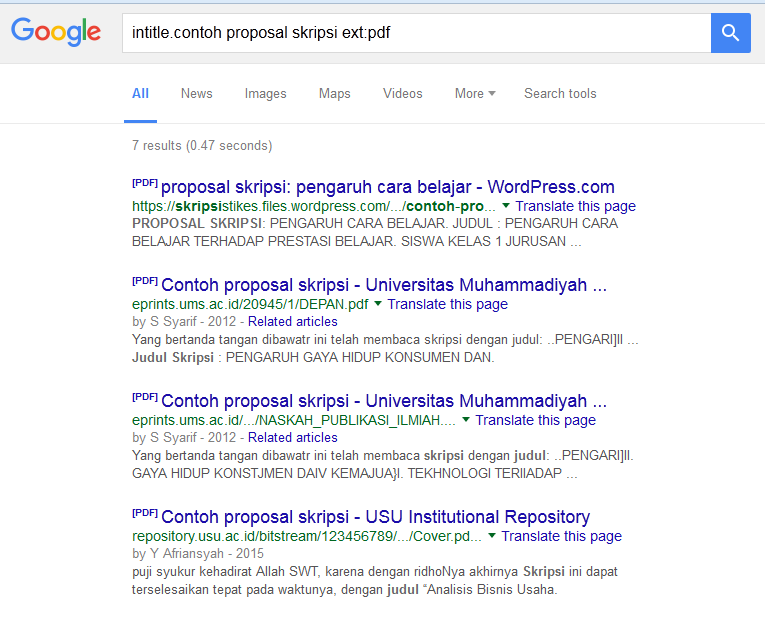Translate the NASKAH_PUBLIKASI_ILMIAH result page
Image resolution: width=765 pixels, height=625 pixels.
(536, 420)
